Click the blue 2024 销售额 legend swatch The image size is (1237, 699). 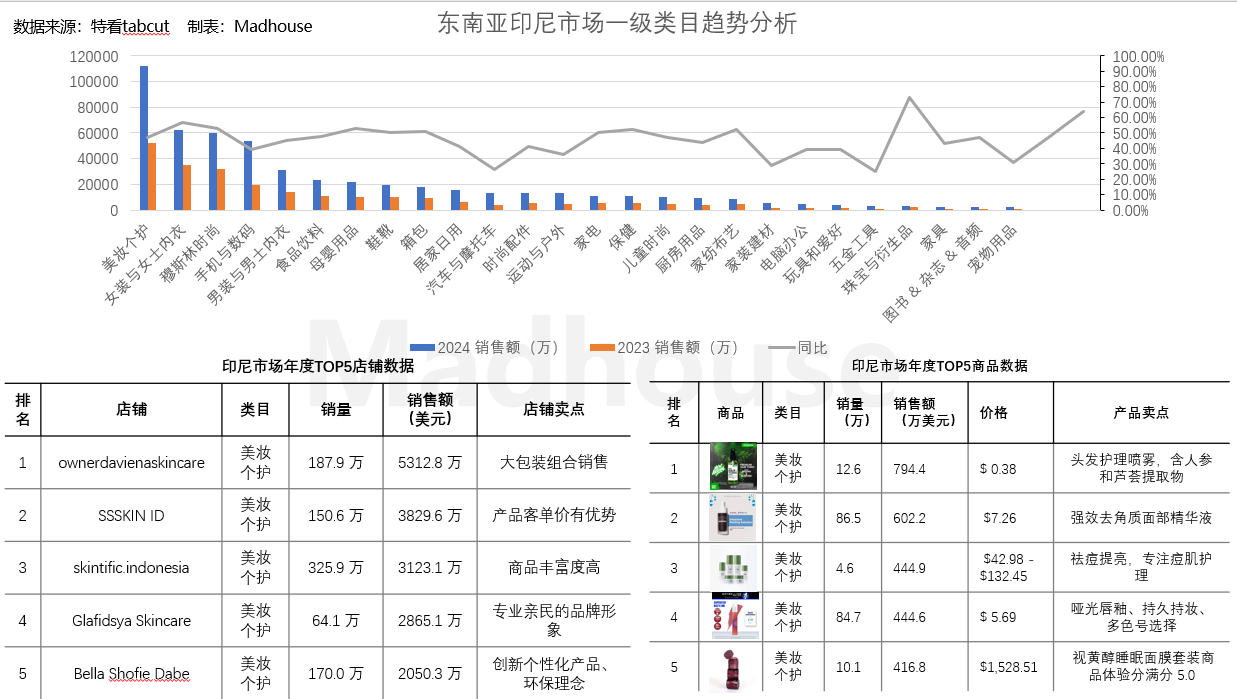[422, 348]
